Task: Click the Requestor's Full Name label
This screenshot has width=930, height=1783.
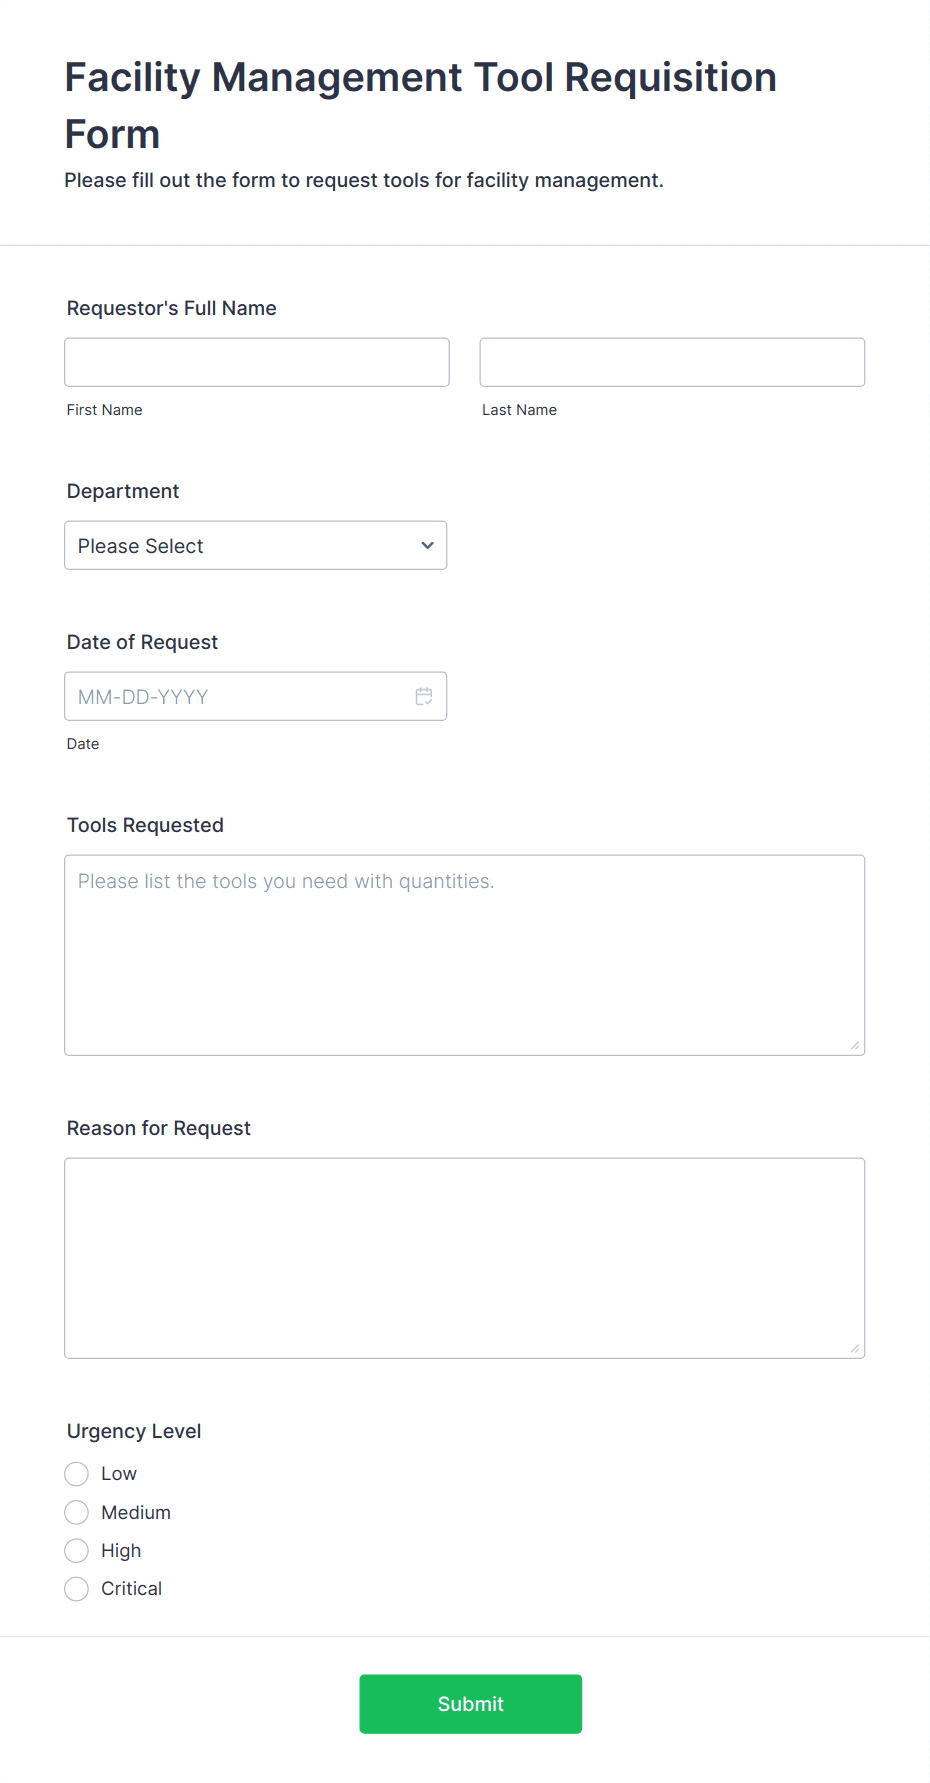Action: pos(171,308)
